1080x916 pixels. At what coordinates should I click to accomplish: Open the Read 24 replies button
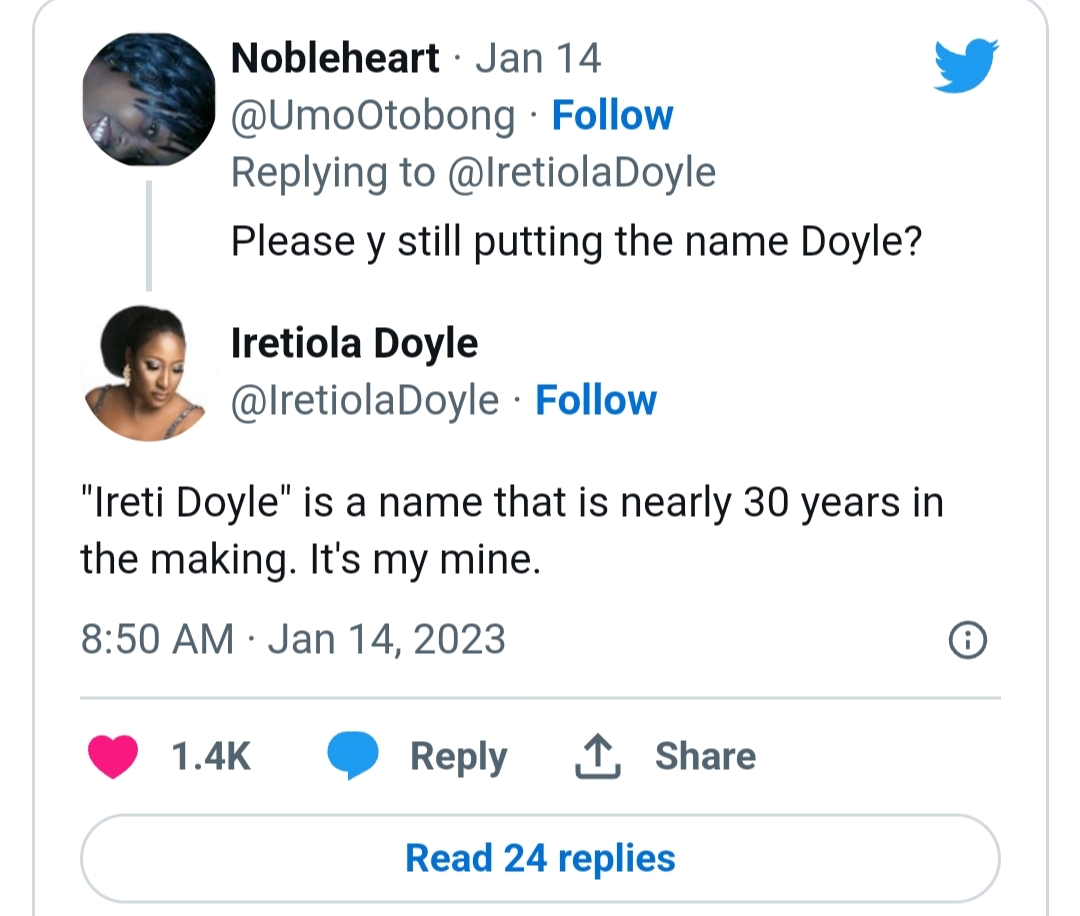pos(540,858)
